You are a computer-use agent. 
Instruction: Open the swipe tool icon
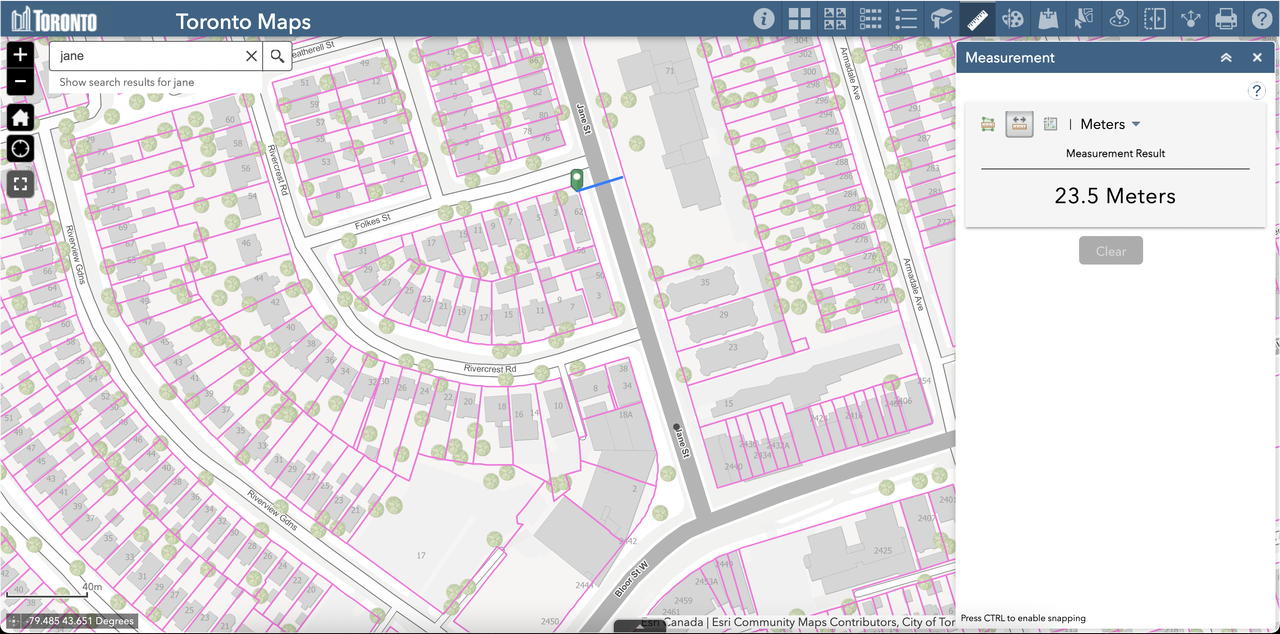click(1155, 19)
